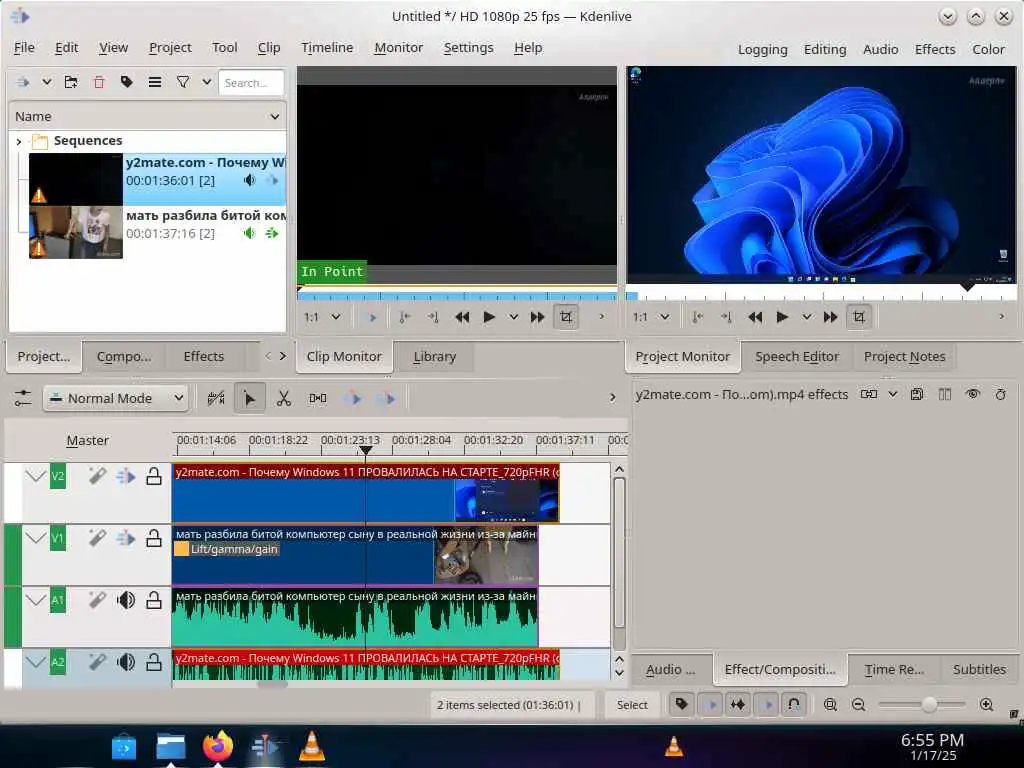This screenshot has width=1024, height=768.
Task: Play the clip in Clip Monitor
Action: click(x=488, y=317)
